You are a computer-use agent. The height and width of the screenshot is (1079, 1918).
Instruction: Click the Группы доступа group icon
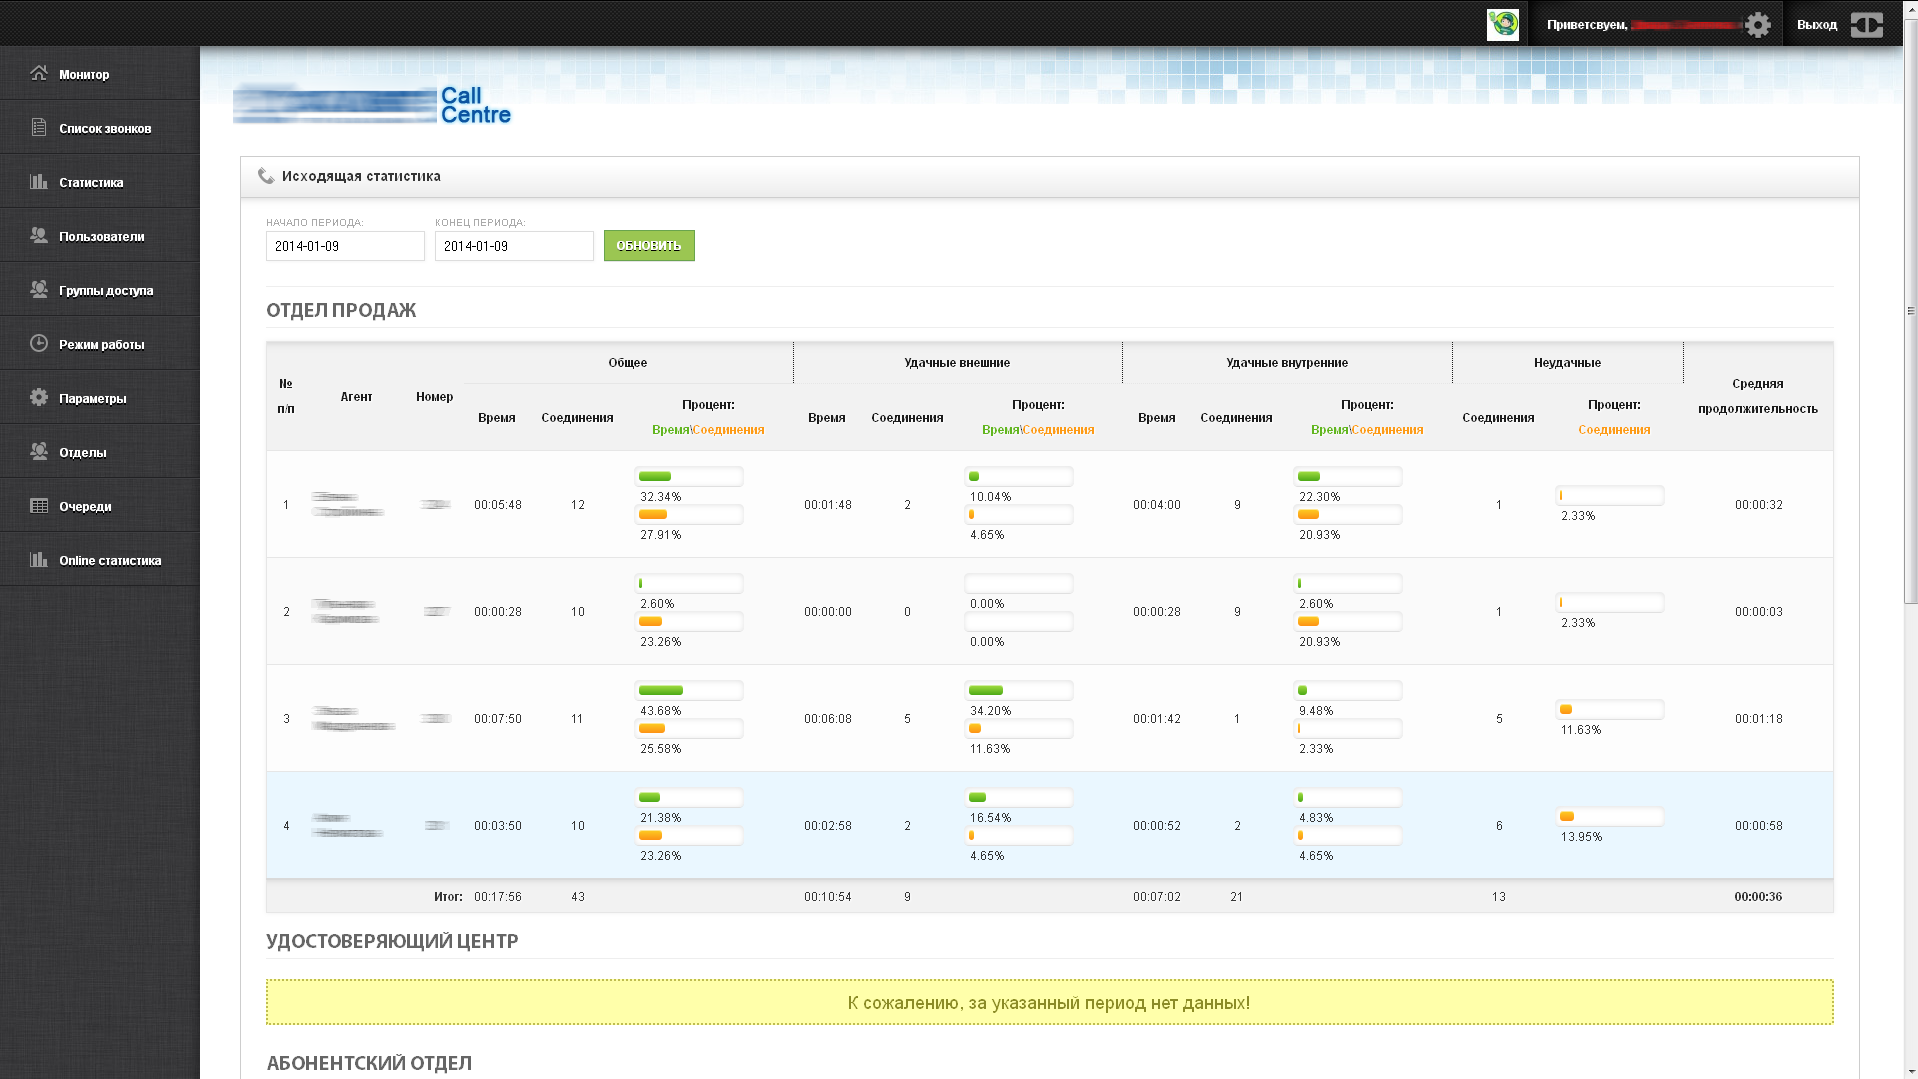pyautogui.click(x=39, y=289)
